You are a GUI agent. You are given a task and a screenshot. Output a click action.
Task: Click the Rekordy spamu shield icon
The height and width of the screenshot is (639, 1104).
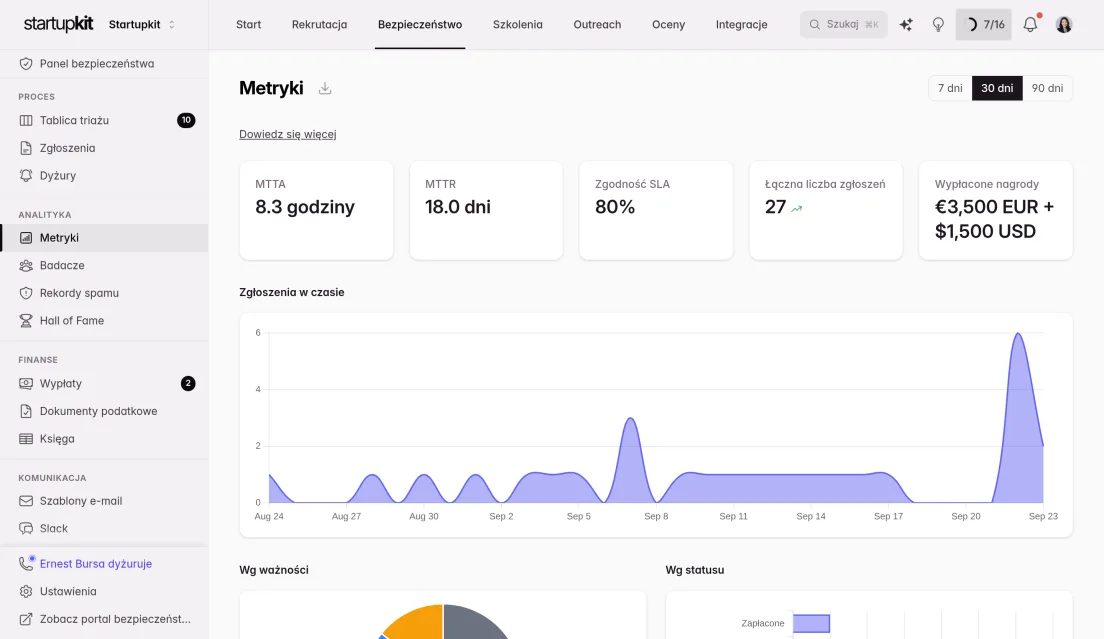(x=26, y=293)
